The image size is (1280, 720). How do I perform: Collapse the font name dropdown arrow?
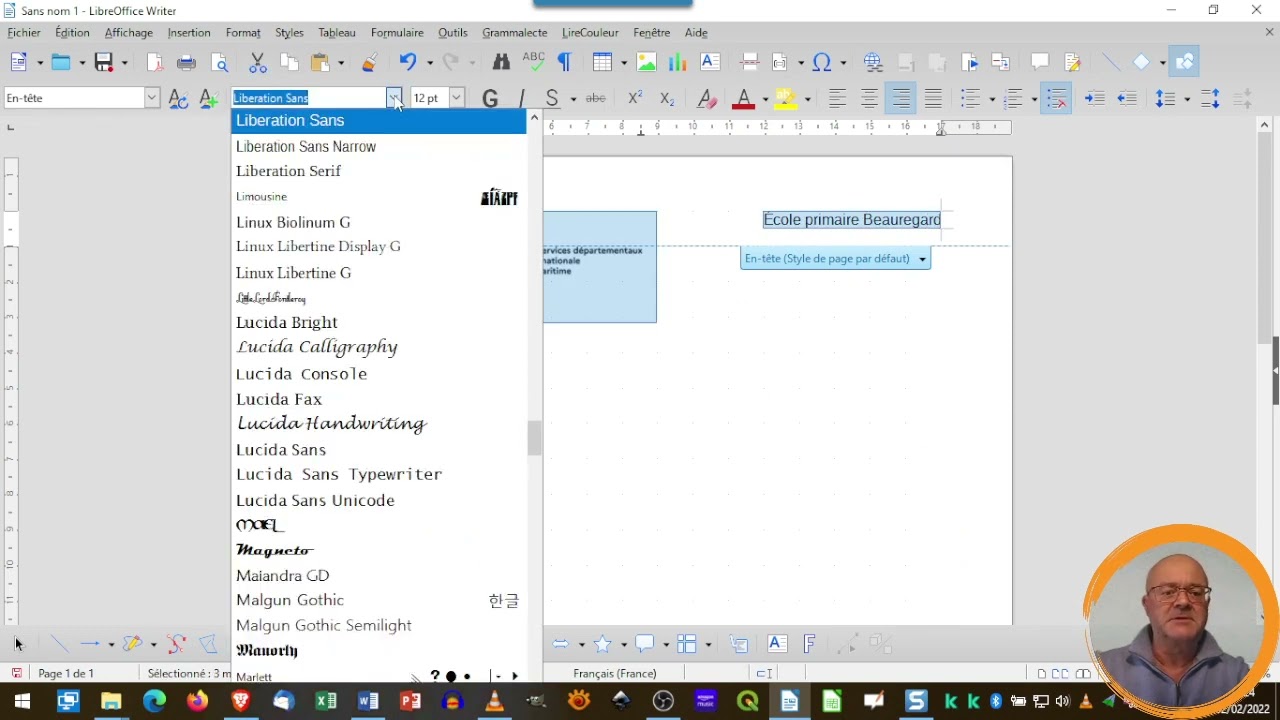point(394,98)
